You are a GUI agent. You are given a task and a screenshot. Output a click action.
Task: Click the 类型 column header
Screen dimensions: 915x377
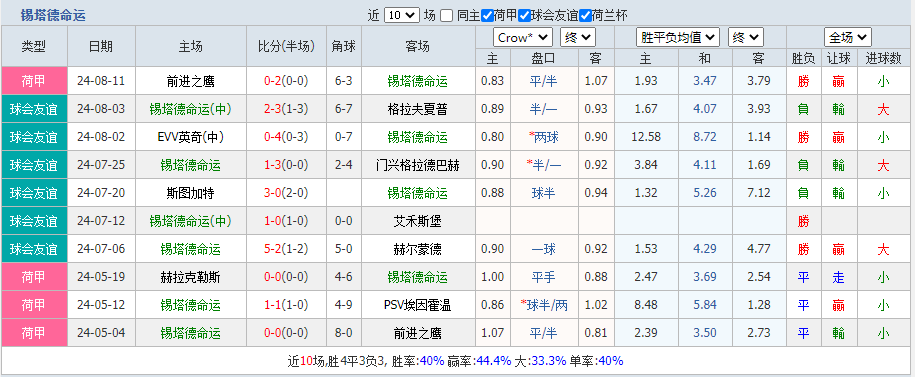pos(34,46)
